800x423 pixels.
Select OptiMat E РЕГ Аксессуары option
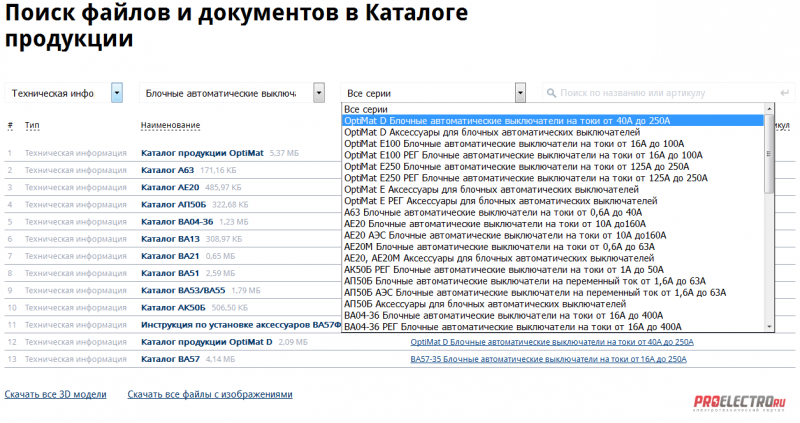tap(553, 201)
